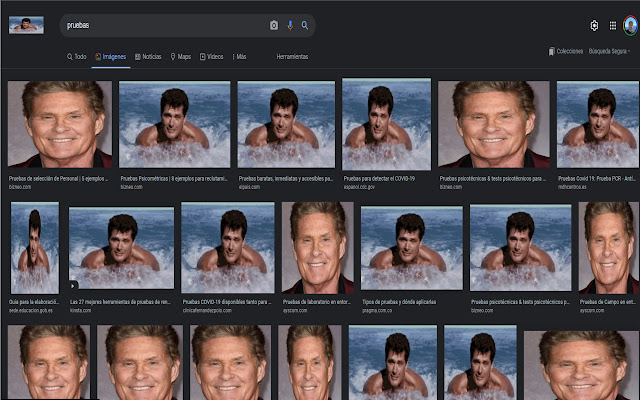Screen dimensions: 640x400
Task: Open the Pruebas Covid 19: Prueba PCR image
Action: click(598, 124)
